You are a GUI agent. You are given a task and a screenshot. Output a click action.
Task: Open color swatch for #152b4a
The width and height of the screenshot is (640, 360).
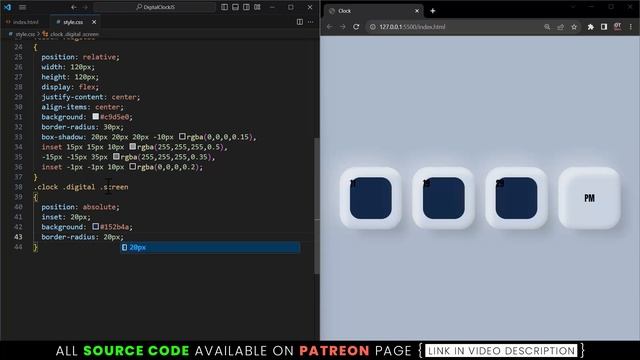click(96, 227)
